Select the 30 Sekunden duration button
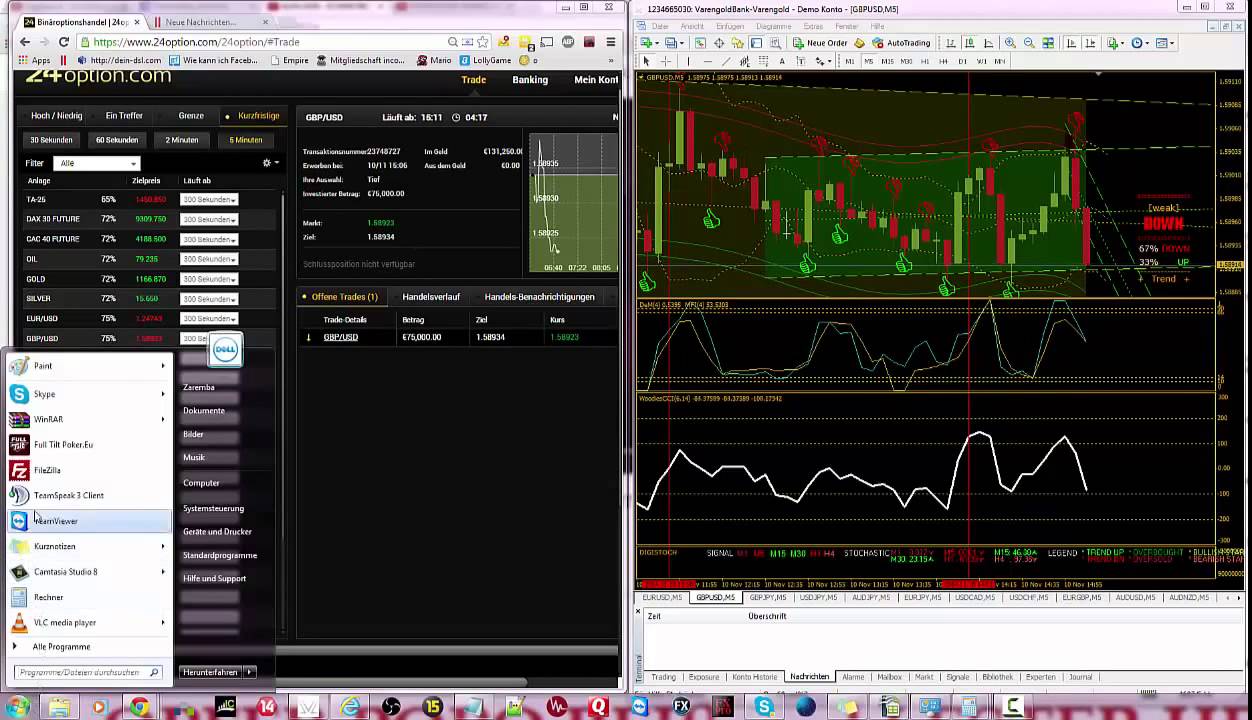1252x720 pixels. tap(51, 140)
